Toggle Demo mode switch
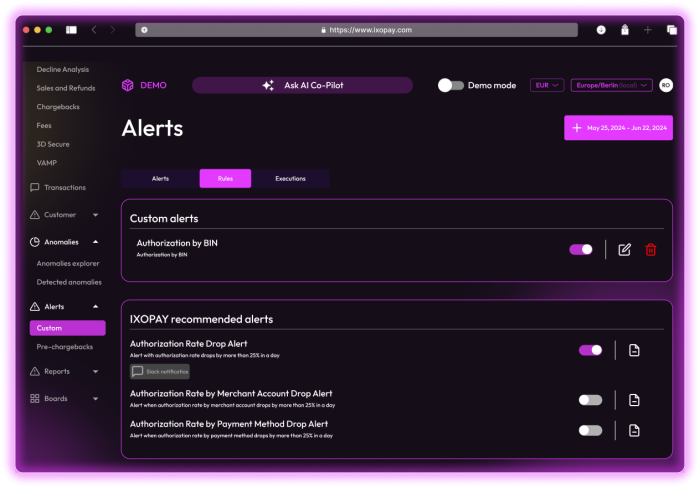700x488 pixels. [451, 86]
